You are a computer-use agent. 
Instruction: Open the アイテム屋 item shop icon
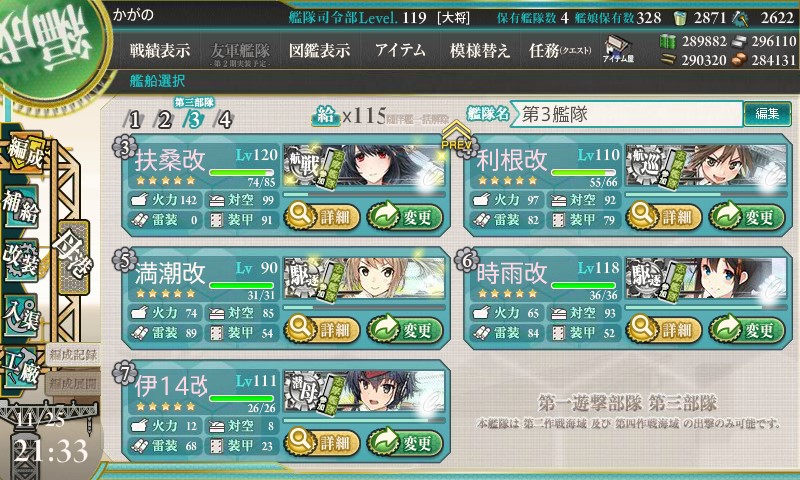coord(618,49)
